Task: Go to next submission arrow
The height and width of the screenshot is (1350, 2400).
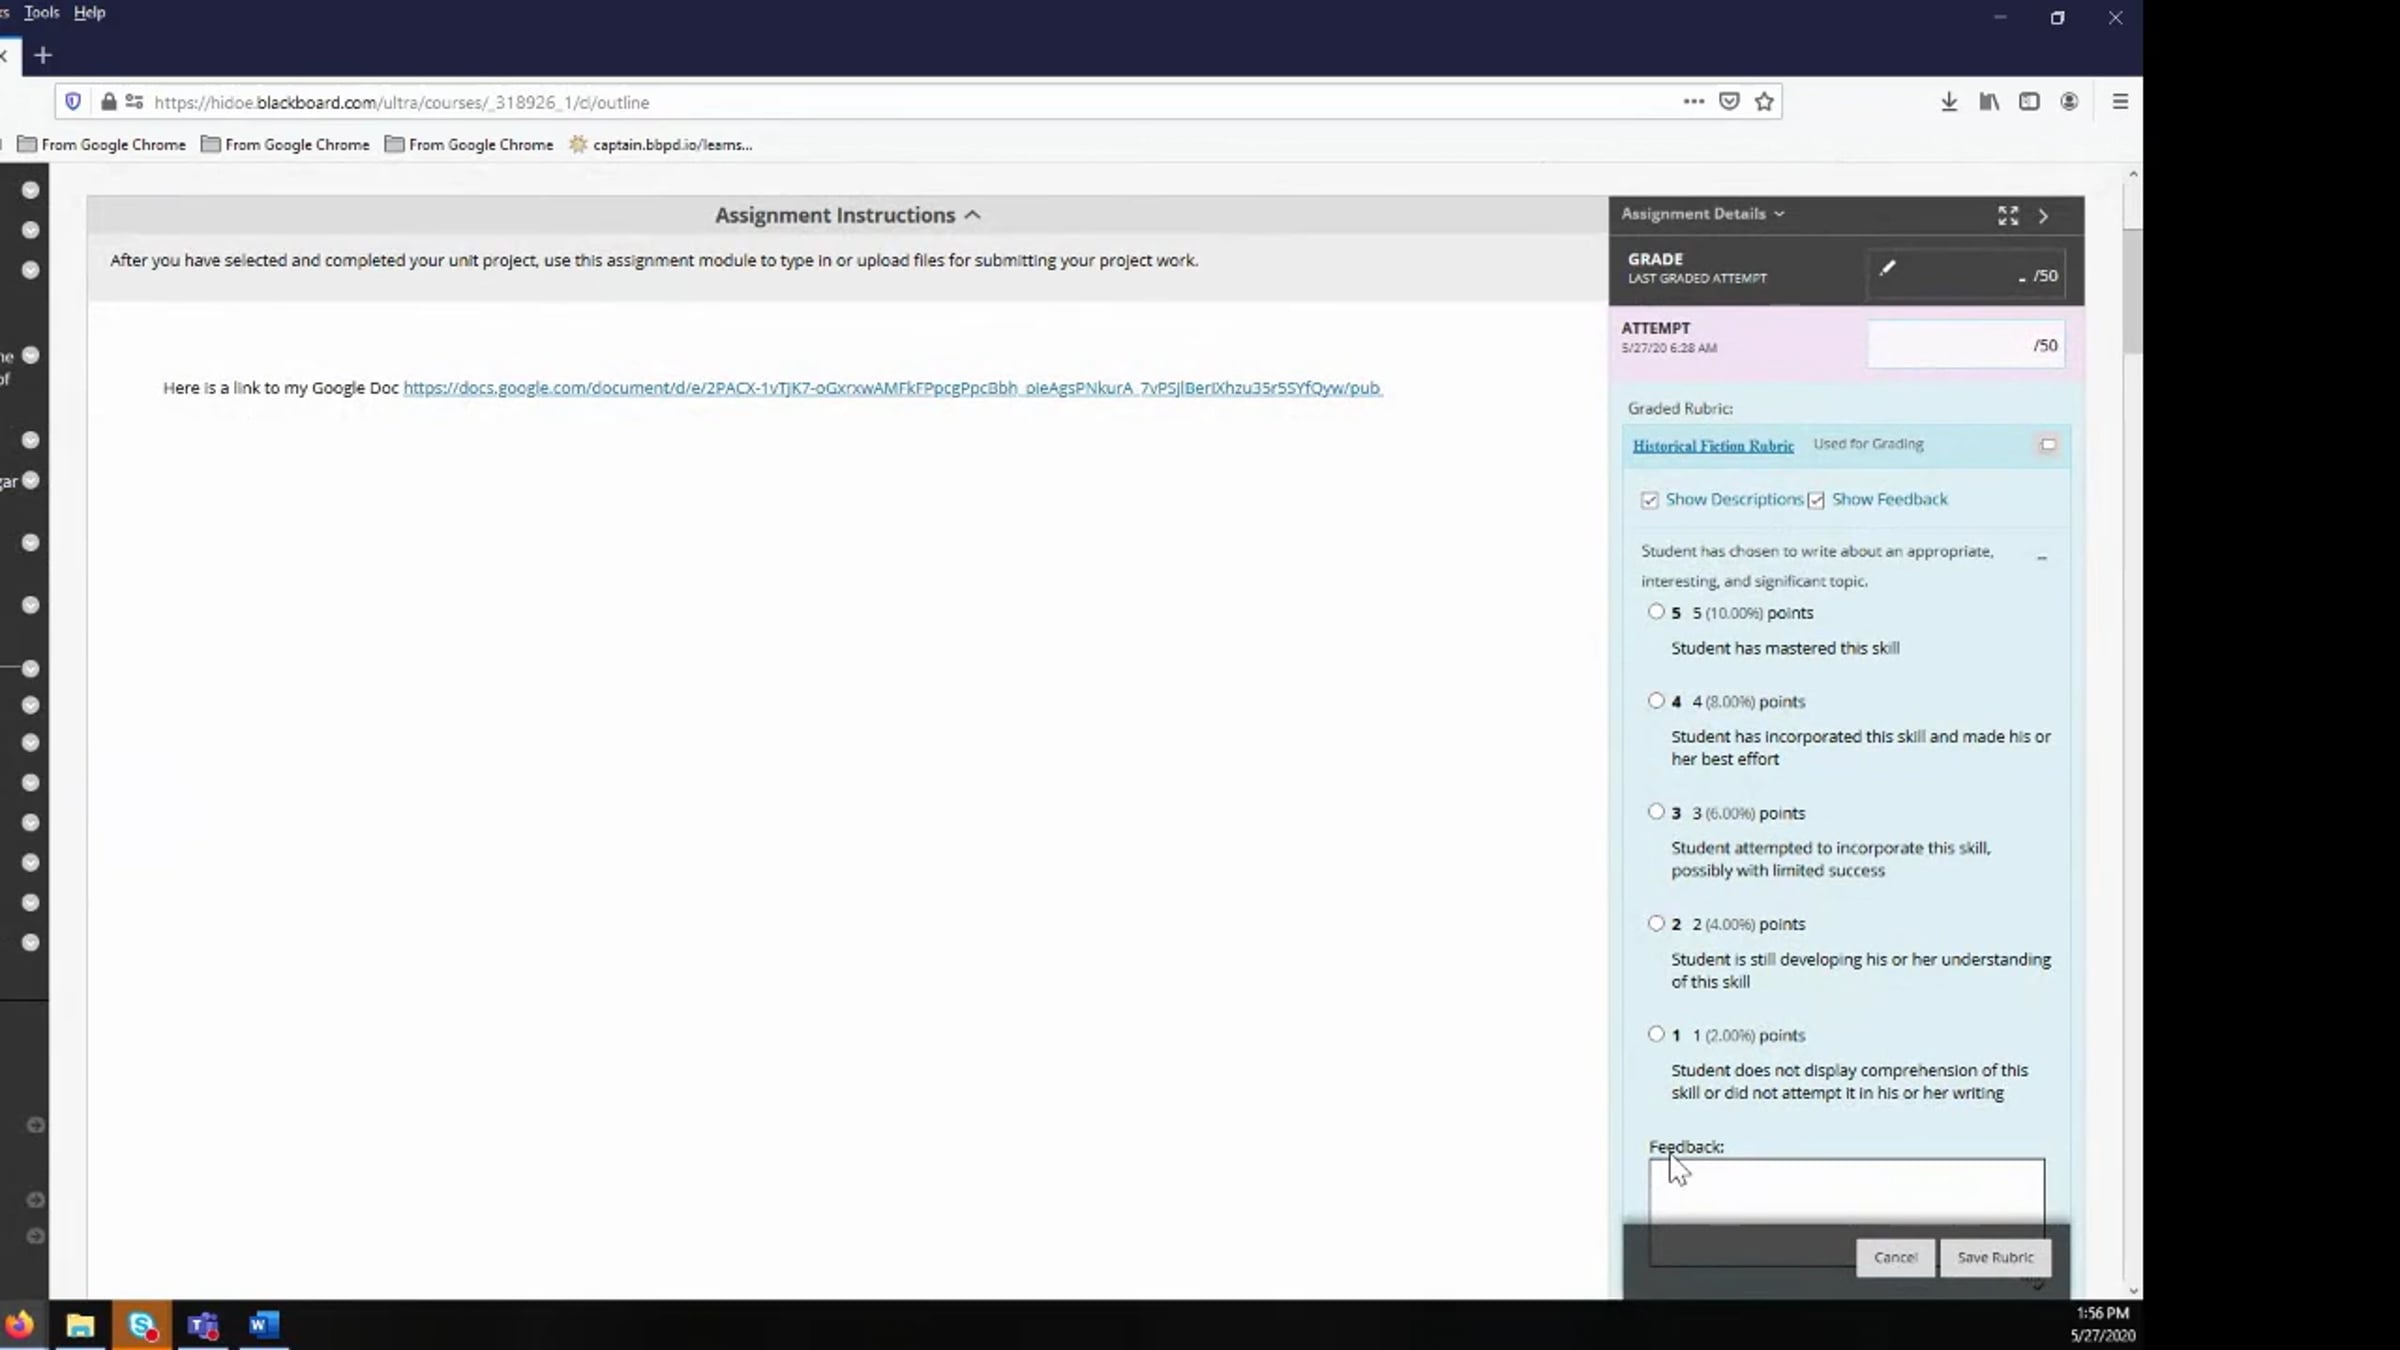Action: tap(2044, 216)
